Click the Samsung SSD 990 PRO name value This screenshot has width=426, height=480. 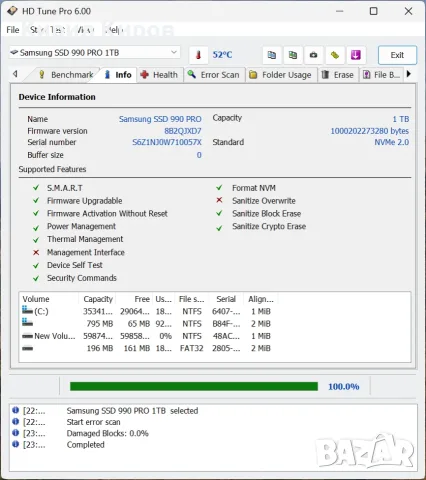(160, 119)
